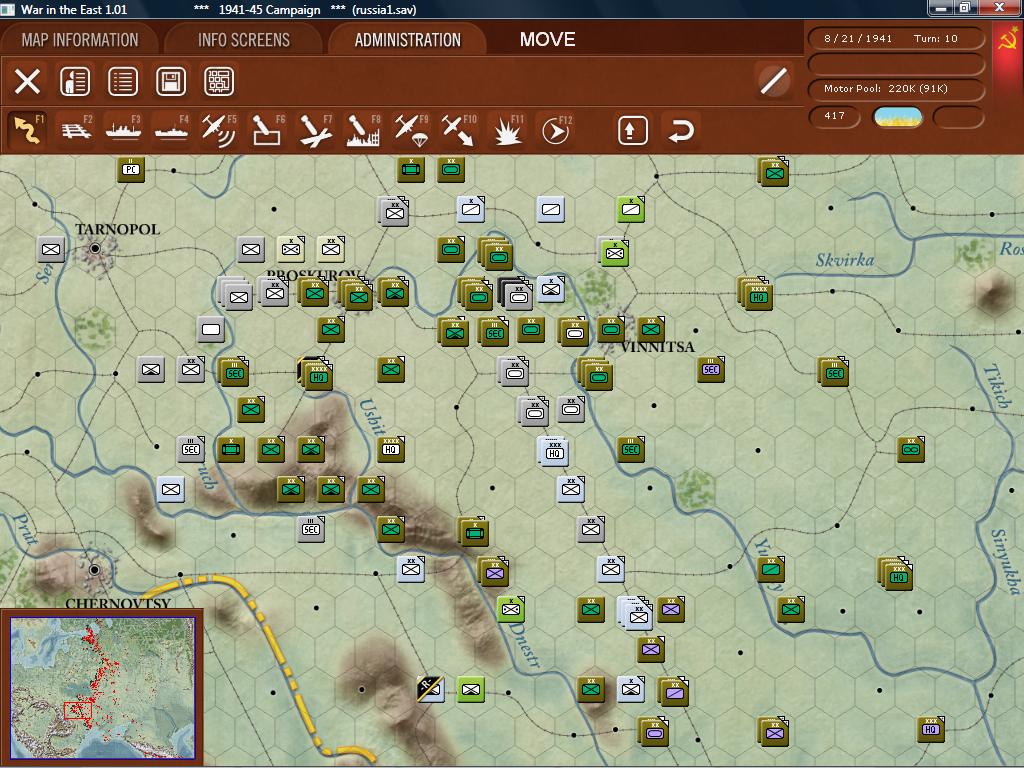Select the bright green unit beside Romanian counter
1024x768 pixels.
[x=471, y=689]
